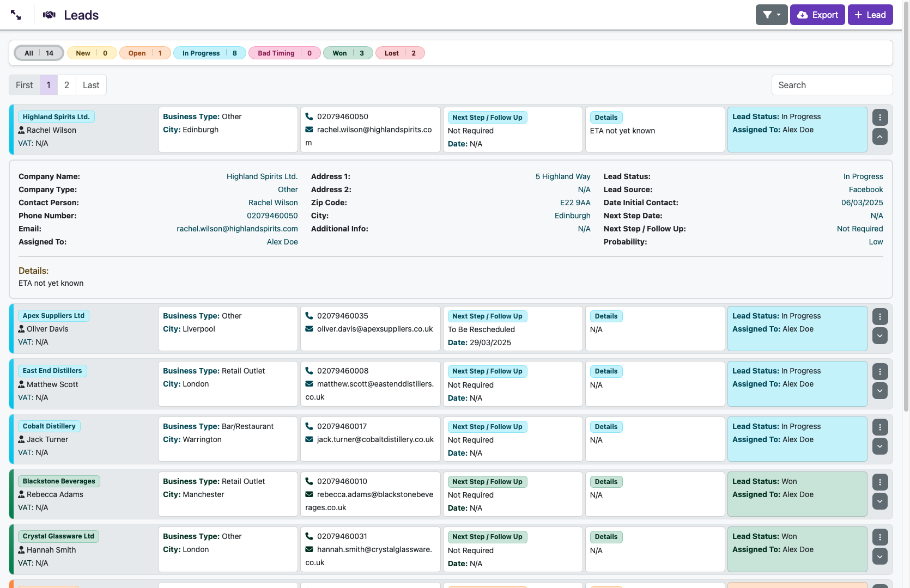Click the add Lead button
910x588 pixels.
pyautogui.click(x=869, y=15)
